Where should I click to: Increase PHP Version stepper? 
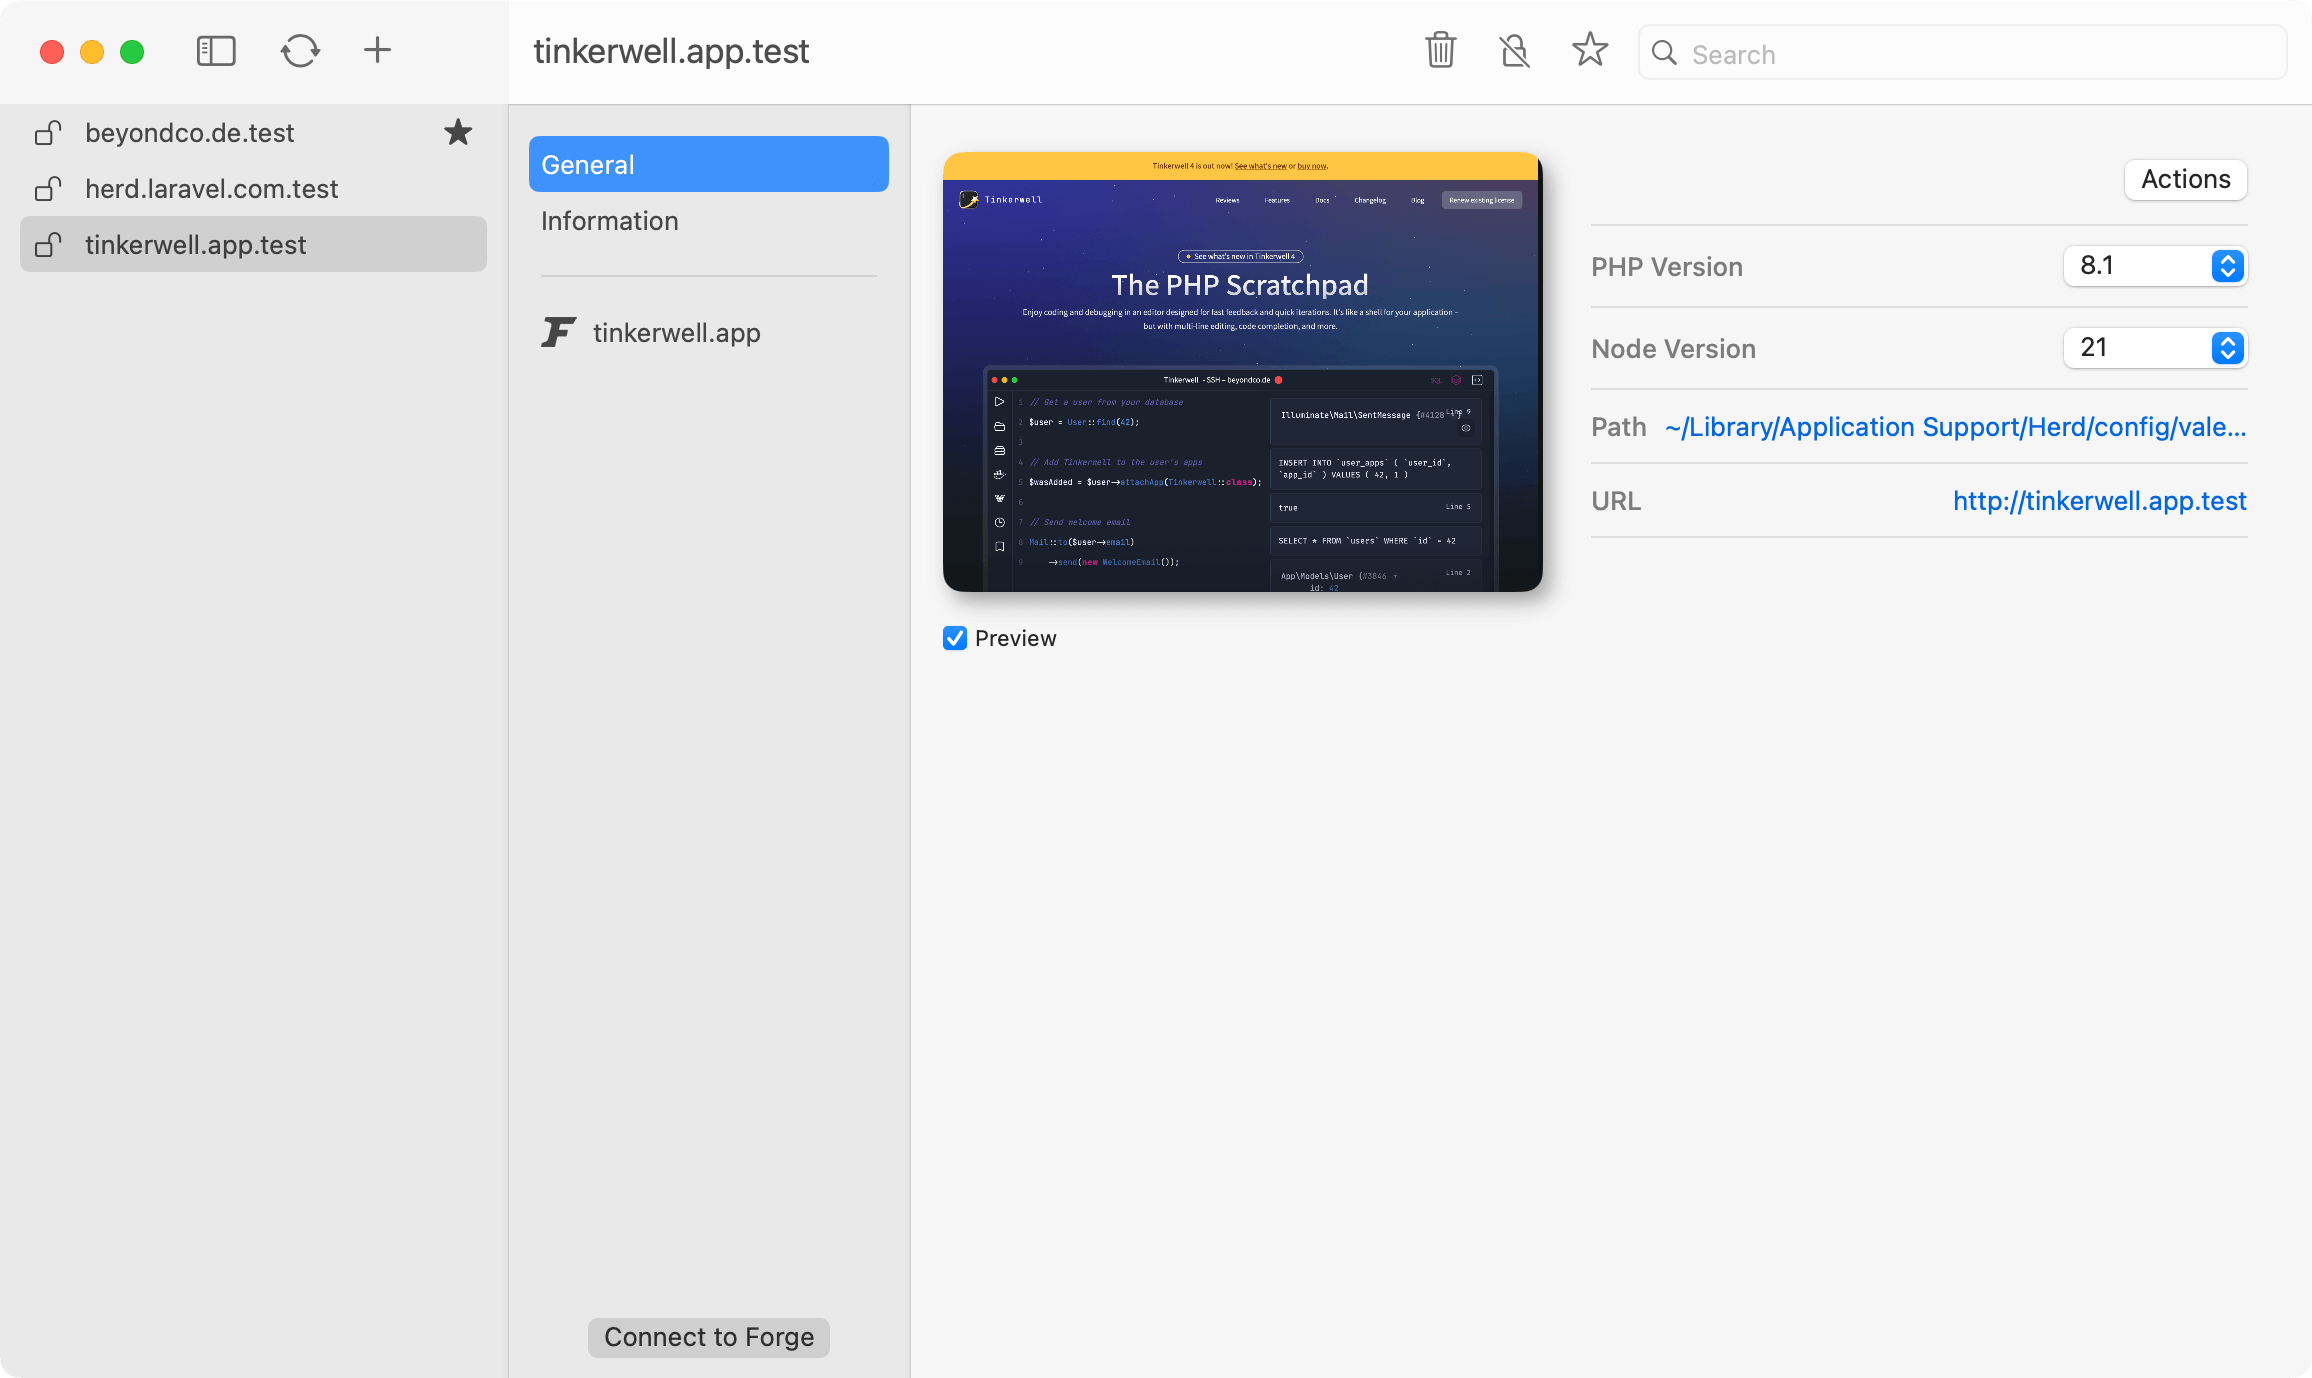click(2227, 258)
